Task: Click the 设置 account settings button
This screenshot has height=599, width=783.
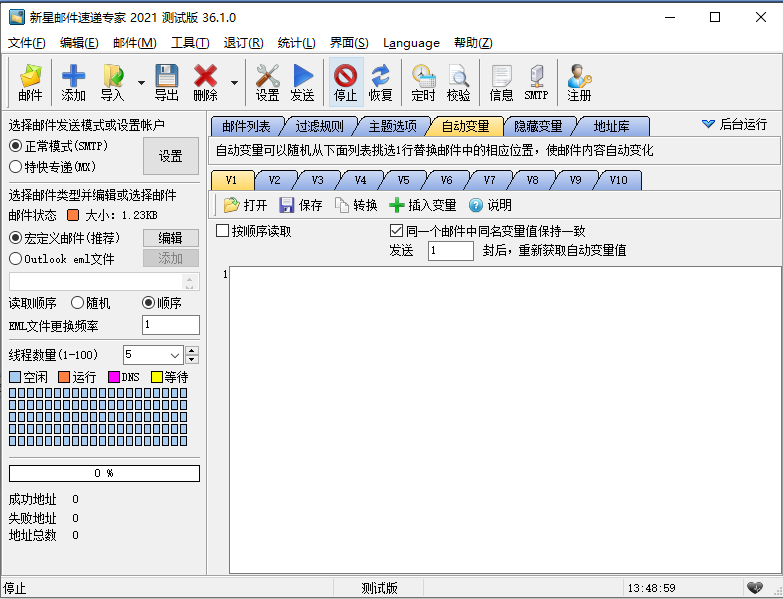Action: (x=170, y=156)
